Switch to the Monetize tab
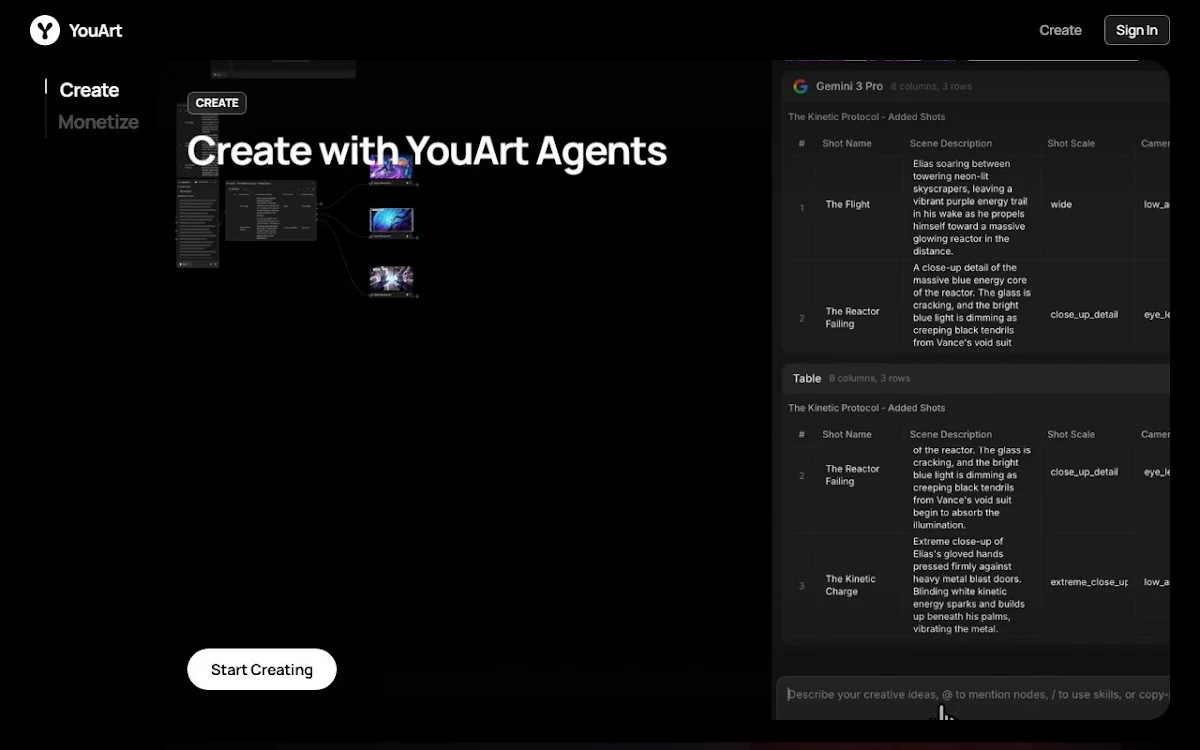This screenshot has width=1200, height=750. point(98,122)
